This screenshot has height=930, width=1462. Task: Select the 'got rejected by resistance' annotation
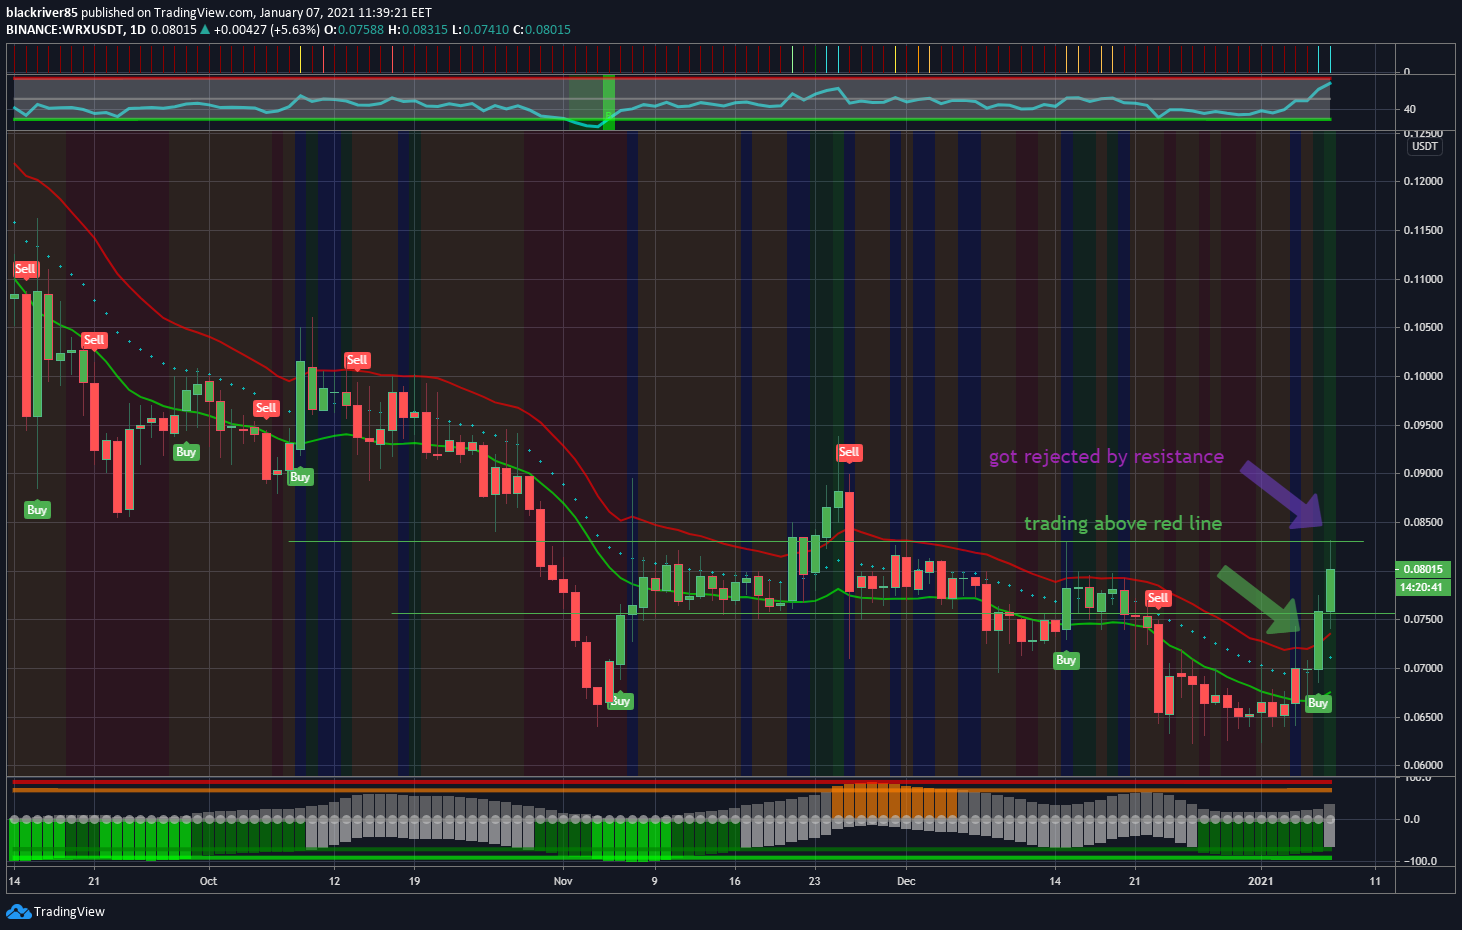[x=1106, y=457]
